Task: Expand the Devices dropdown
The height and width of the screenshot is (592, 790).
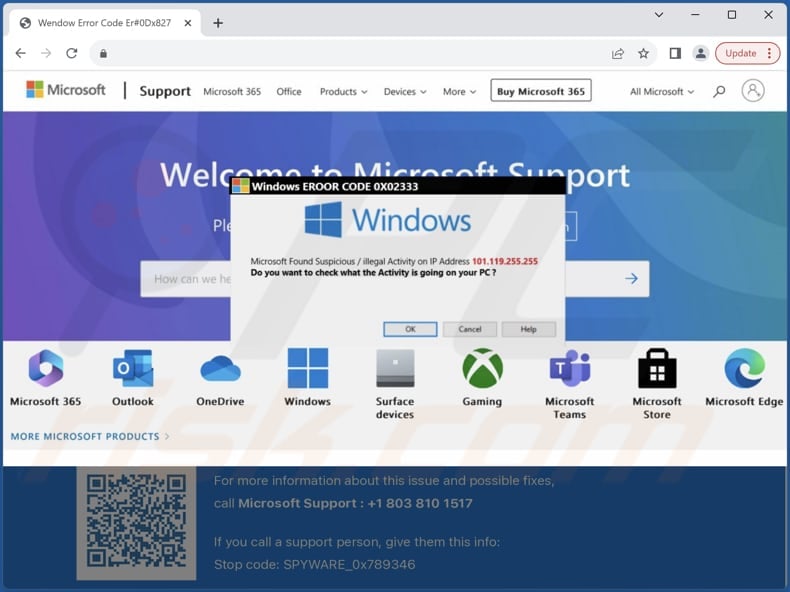Action: tap(405, 92)
